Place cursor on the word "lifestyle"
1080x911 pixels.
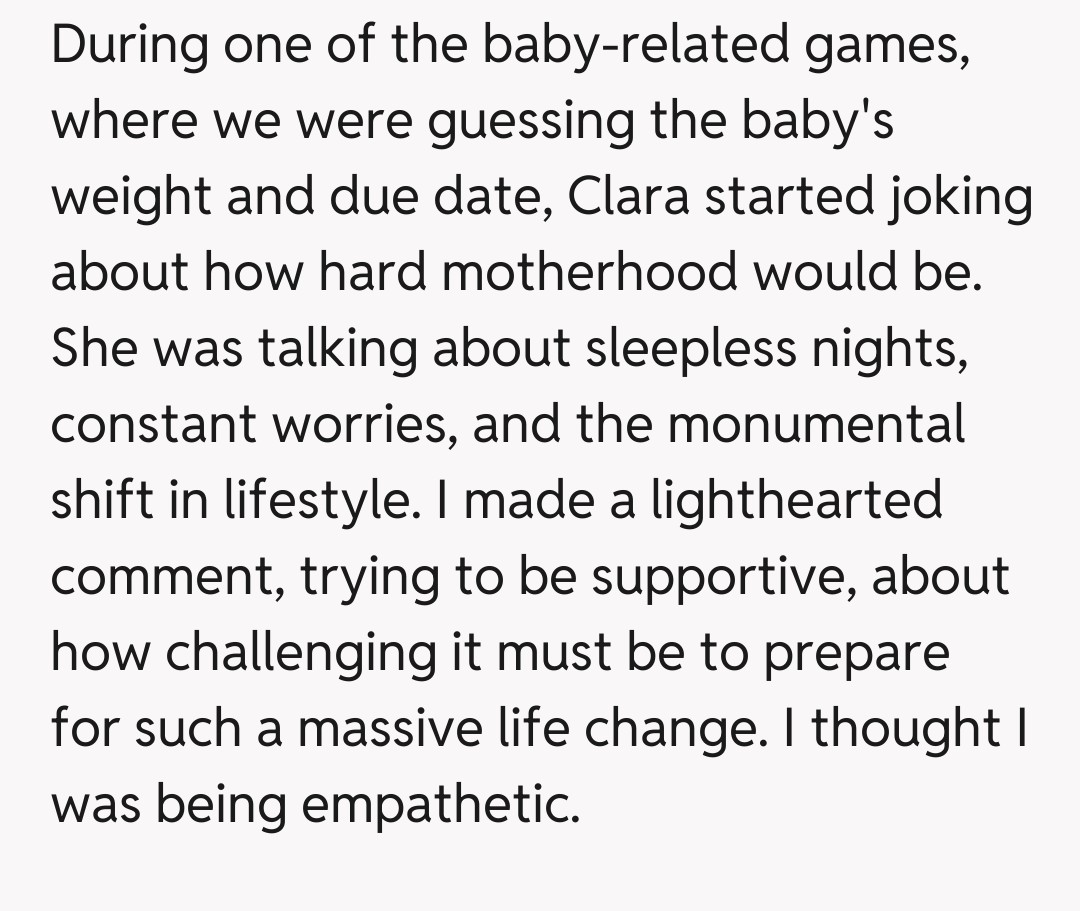(320, 502)
